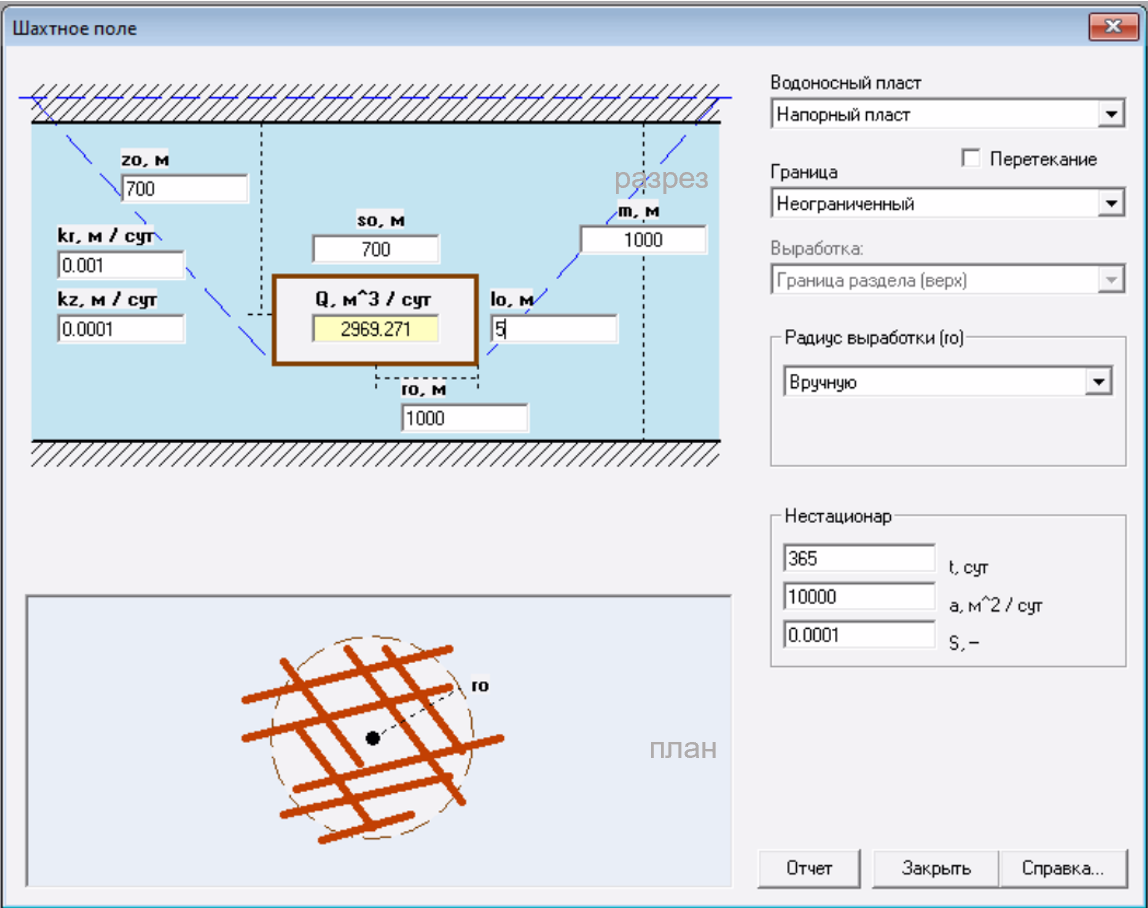Open the Водоносный пласт dropdown
The image size is (1148, 908).
tap(1110, 115)
